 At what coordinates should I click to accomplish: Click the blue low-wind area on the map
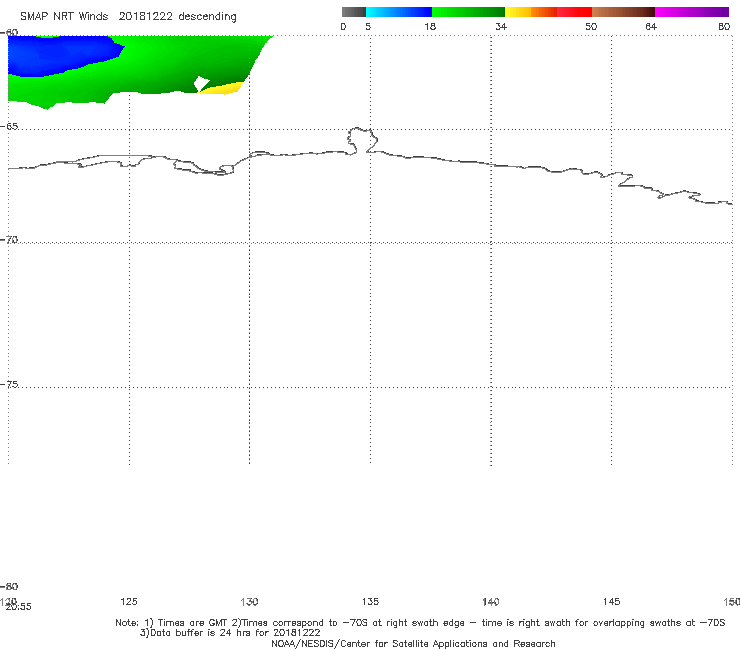57,55
